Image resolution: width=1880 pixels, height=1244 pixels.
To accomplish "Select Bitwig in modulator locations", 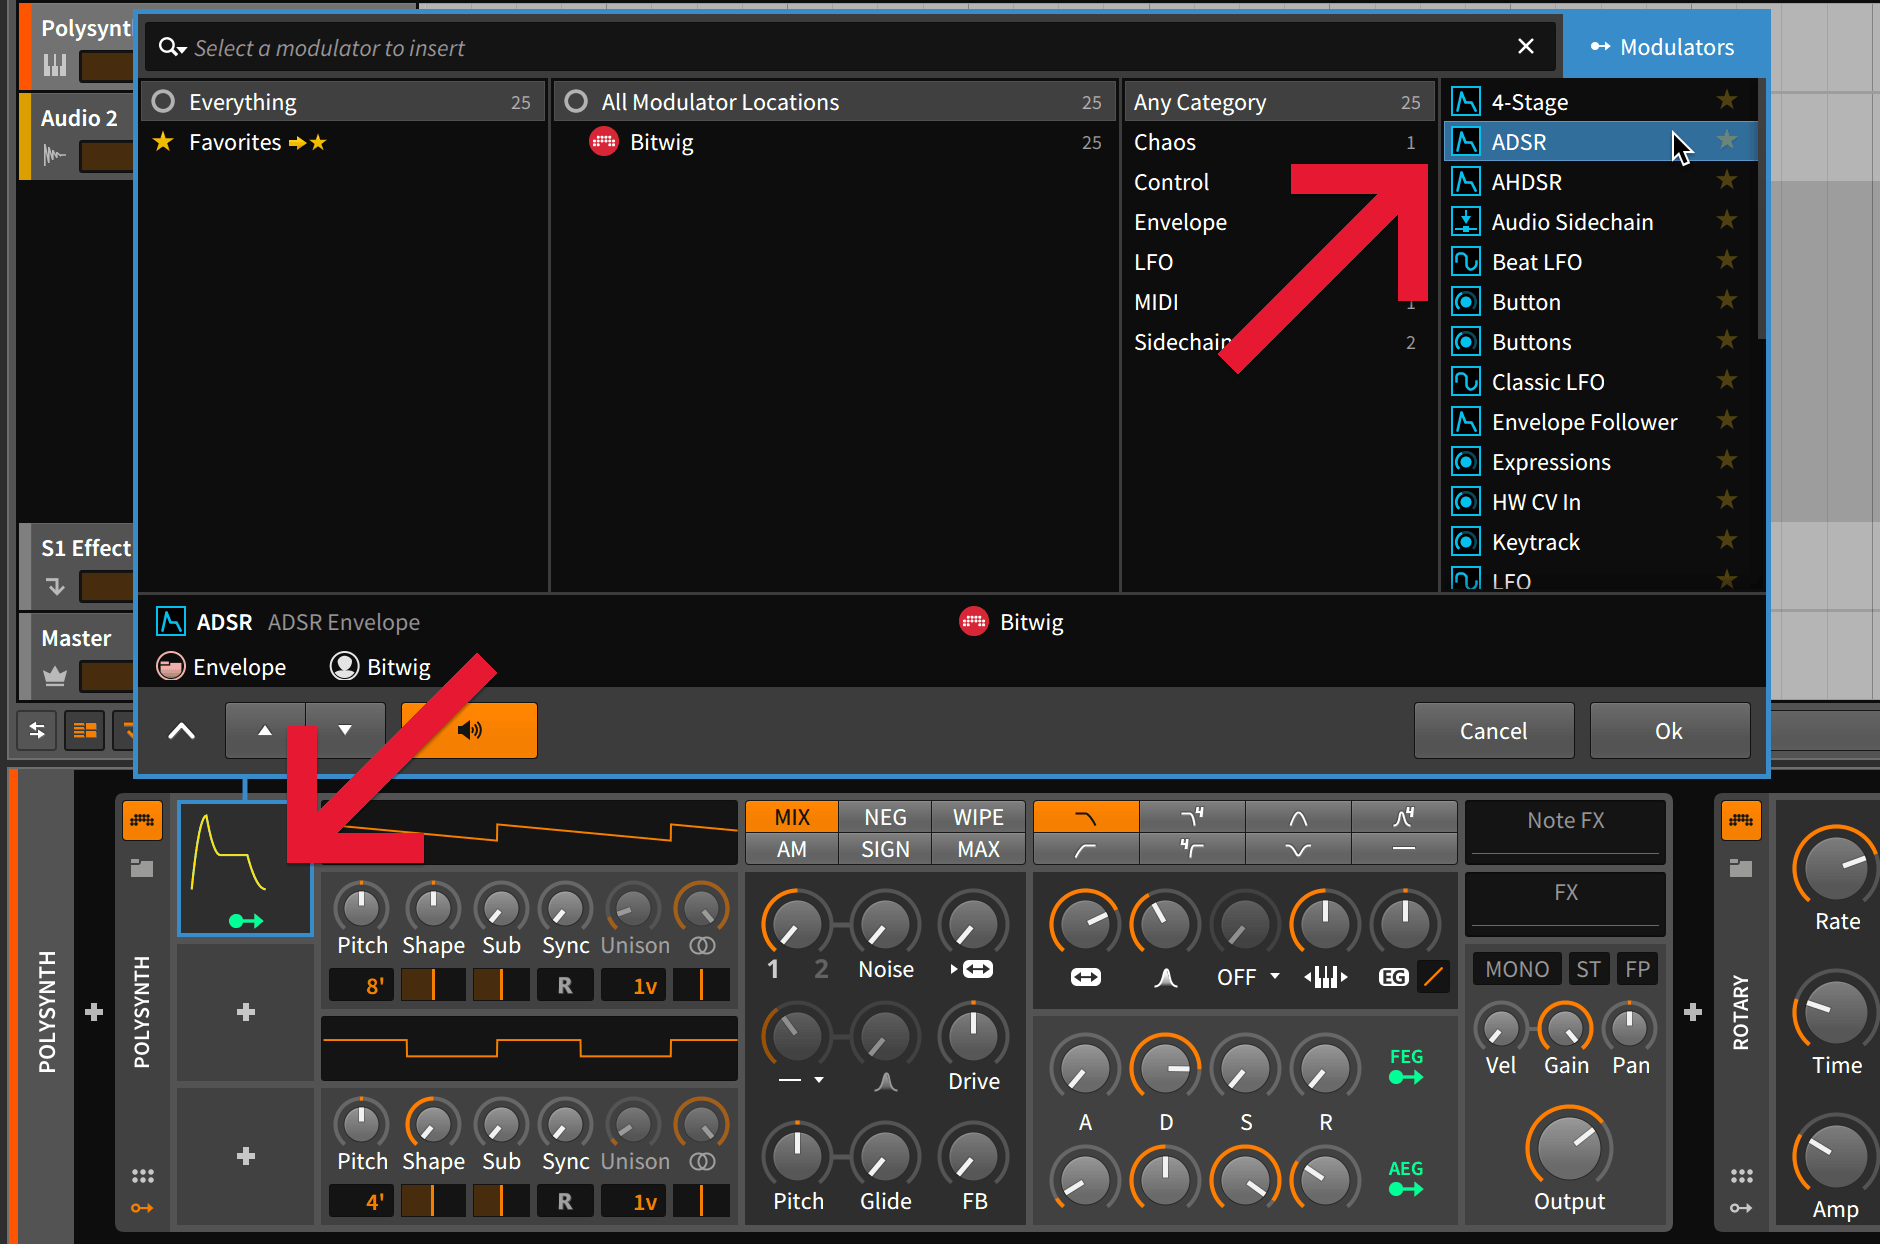I will click(834, 142).
